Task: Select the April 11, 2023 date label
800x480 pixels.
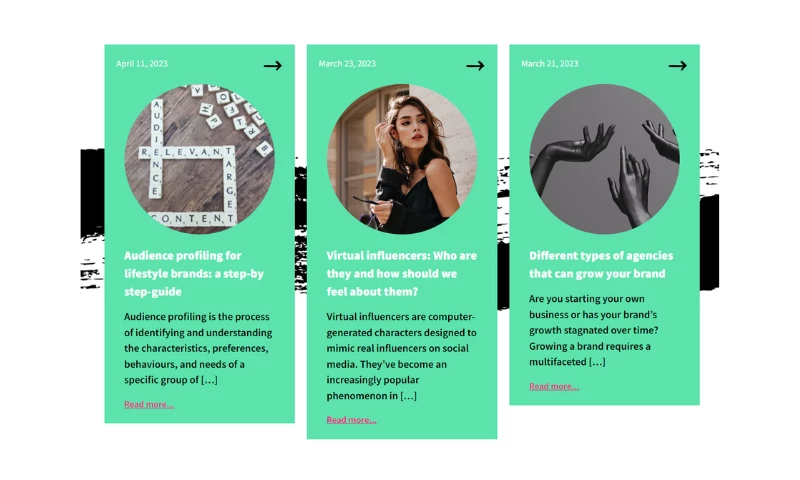Action: click(x=142, y=64)
